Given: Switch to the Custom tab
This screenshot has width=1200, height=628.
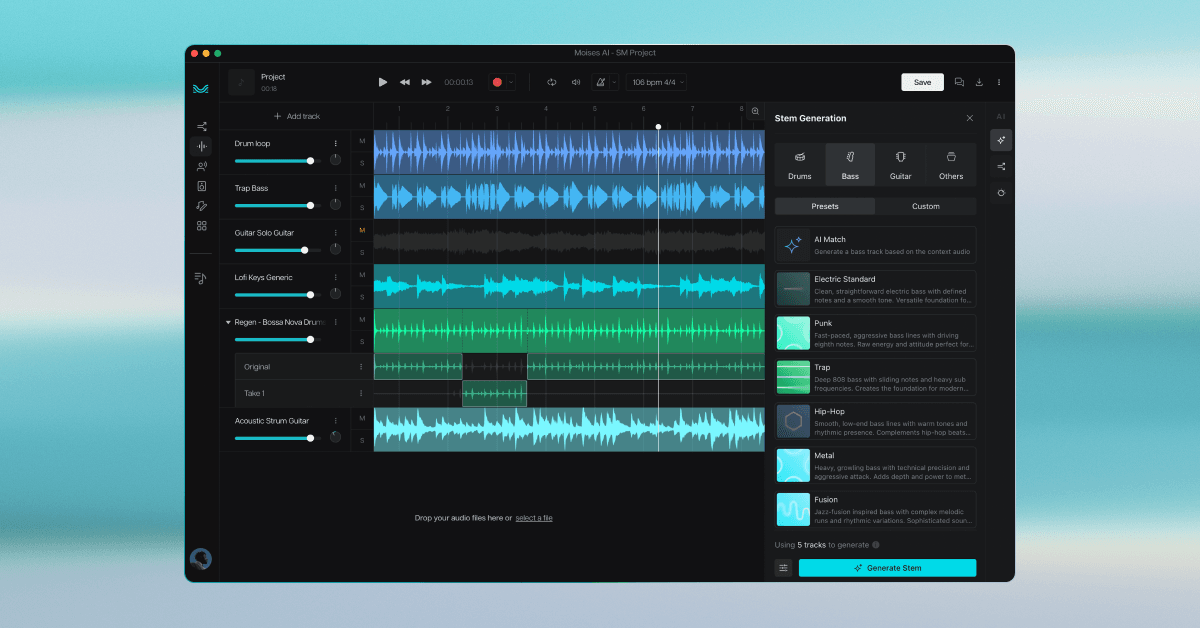Looking at the screenshot, I should [x=925, y=206].
